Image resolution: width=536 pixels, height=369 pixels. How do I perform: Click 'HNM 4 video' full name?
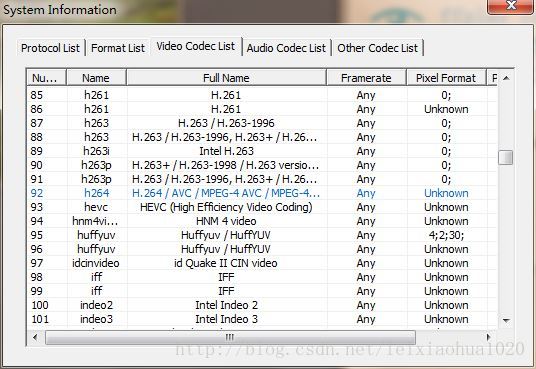(x=226, y=221)
